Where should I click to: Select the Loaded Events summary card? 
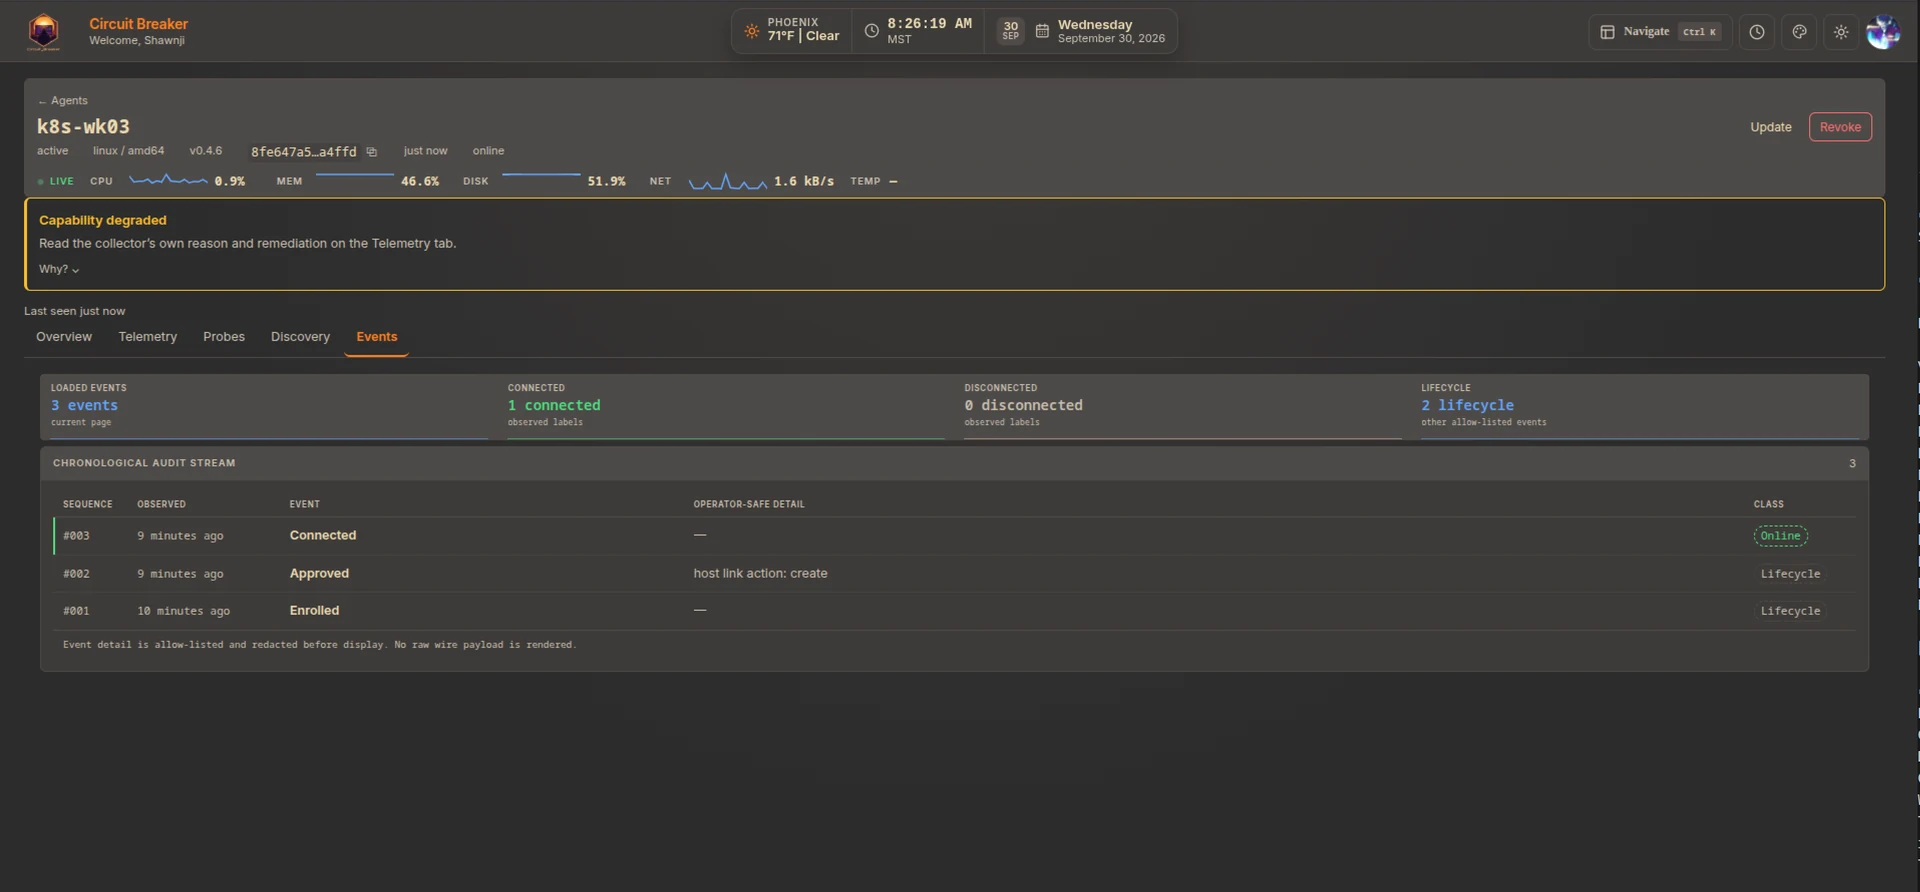pyautogui.click(x=269, y=407)
